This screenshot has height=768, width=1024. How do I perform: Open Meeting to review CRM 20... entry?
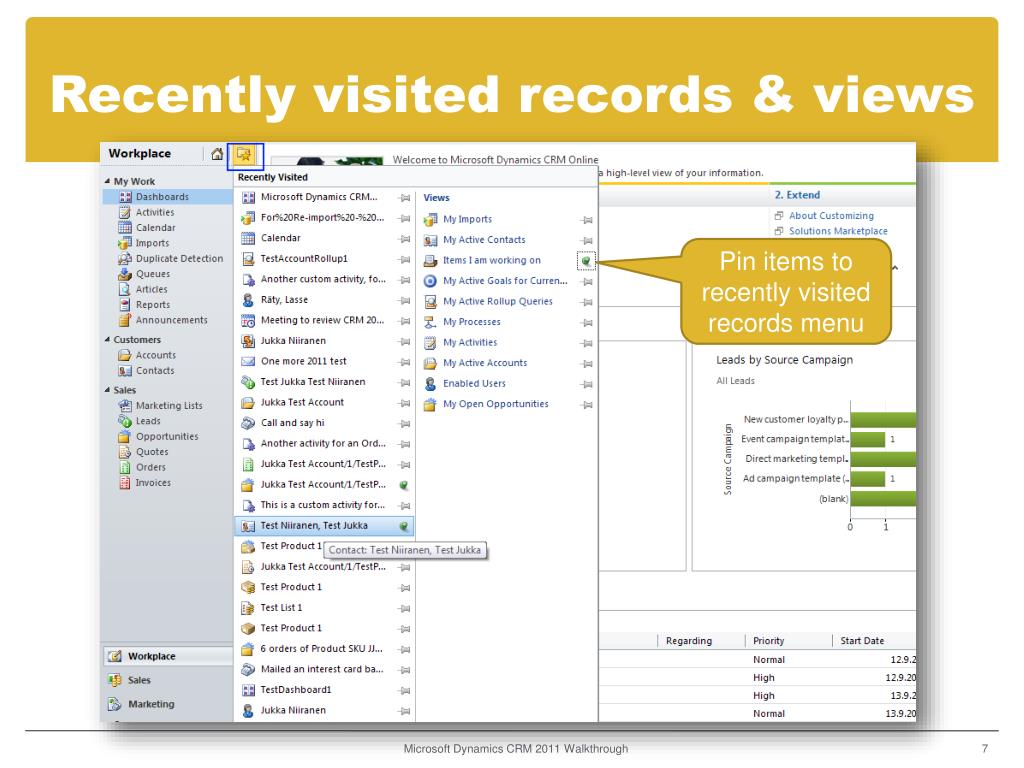322,320
